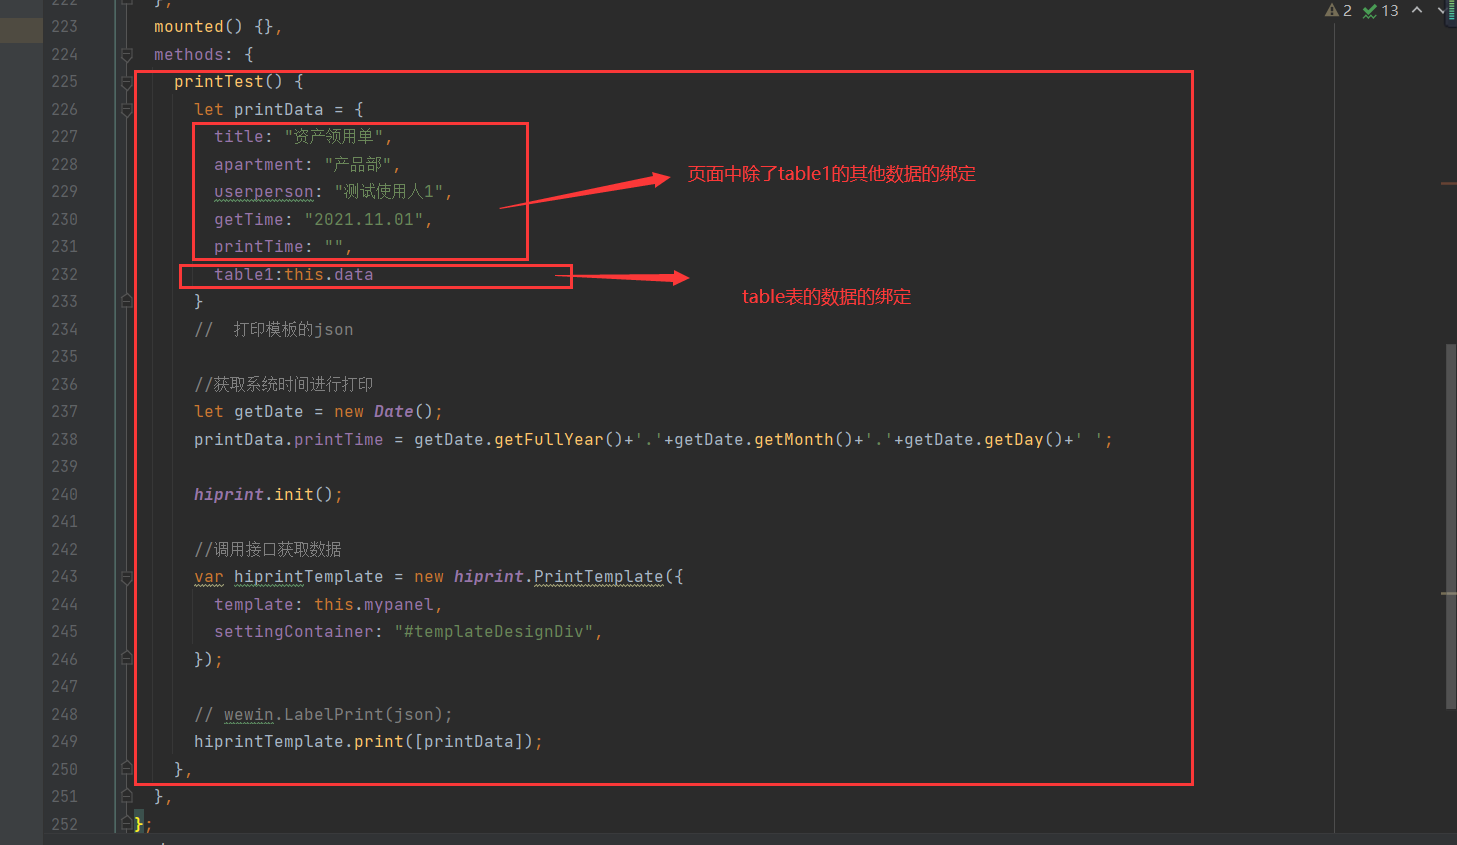
Task: Click line number 240 in the gutter
Action: pos(64,494)
